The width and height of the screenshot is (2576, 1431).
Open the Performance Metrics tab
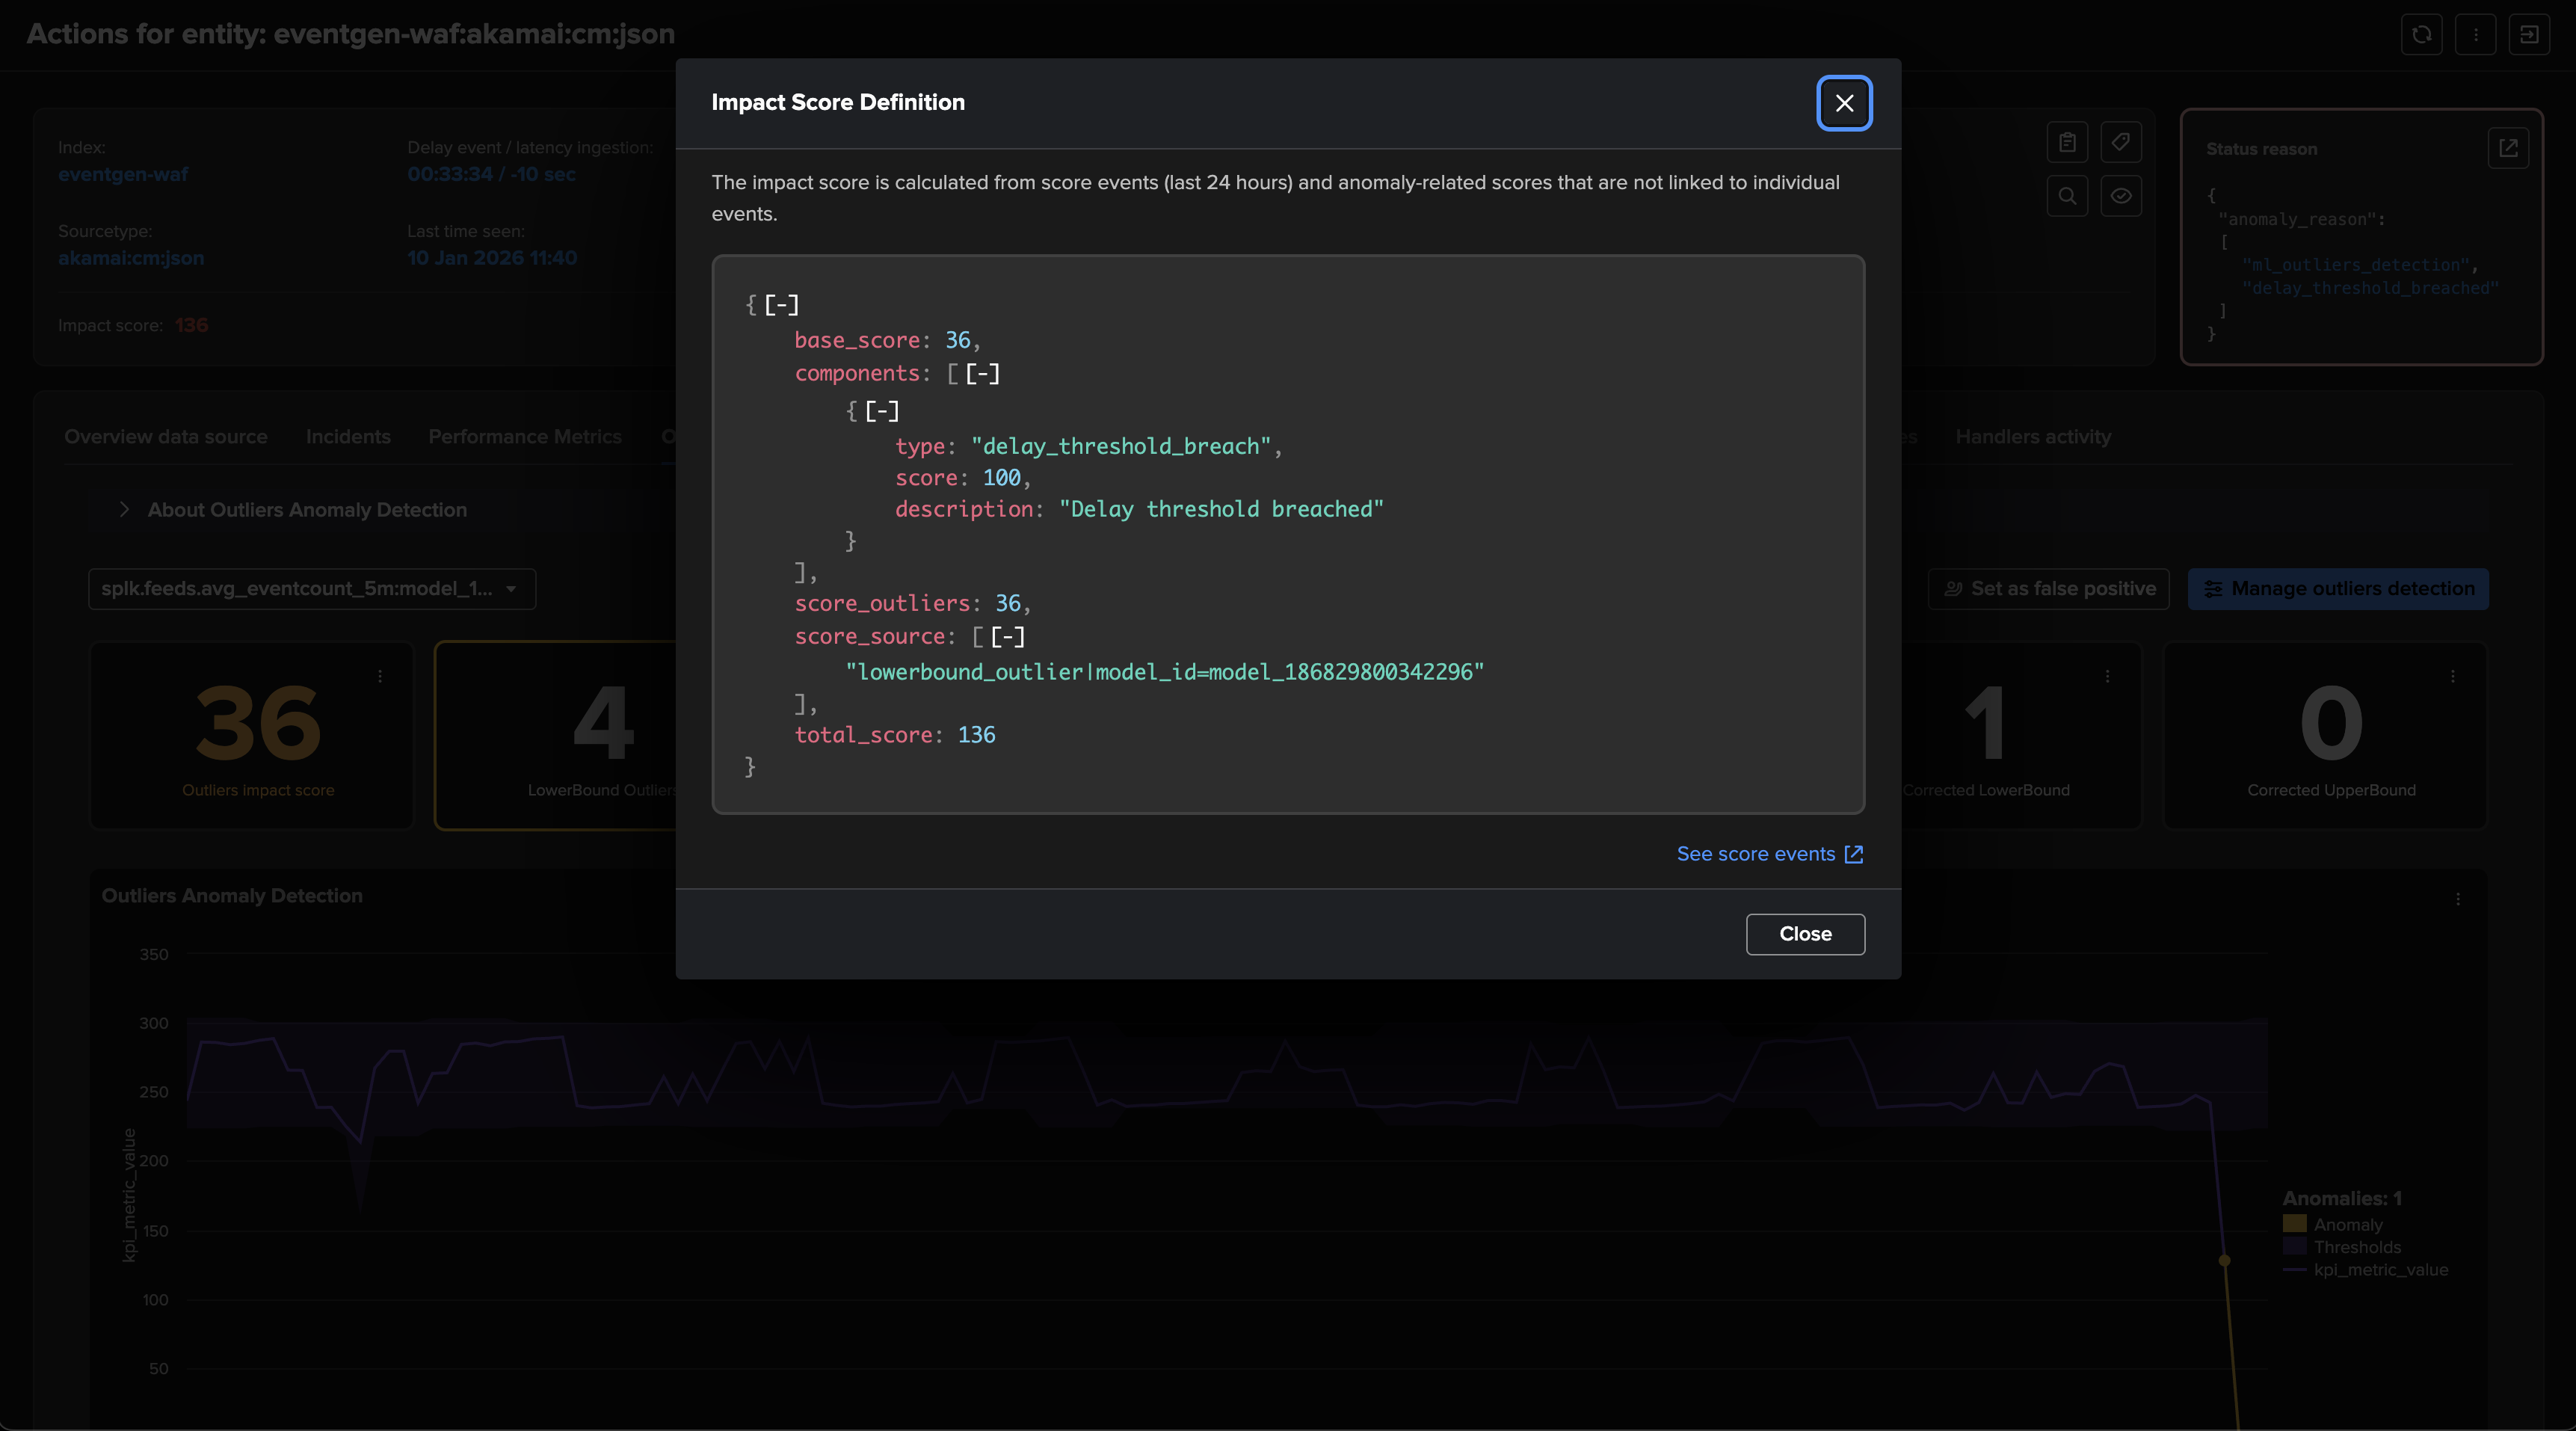tap(525, 436)
